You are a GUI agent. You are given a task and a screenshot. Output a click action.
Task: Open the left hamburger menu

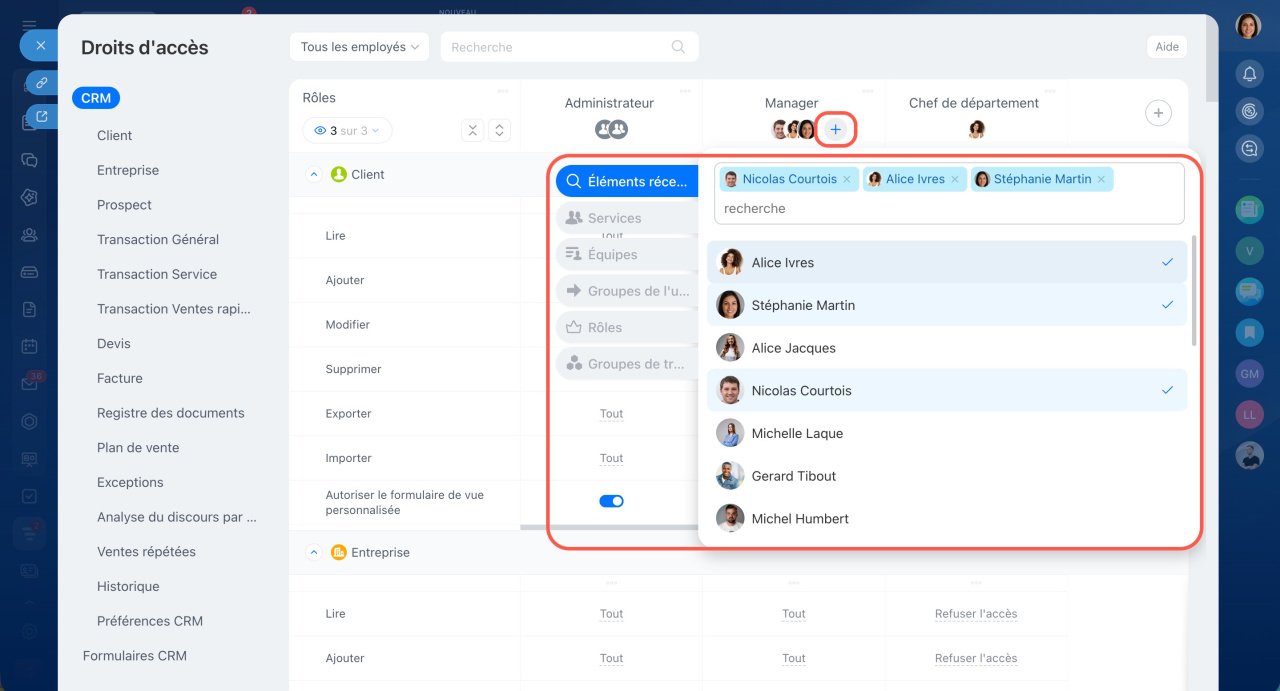click(29, 25)
